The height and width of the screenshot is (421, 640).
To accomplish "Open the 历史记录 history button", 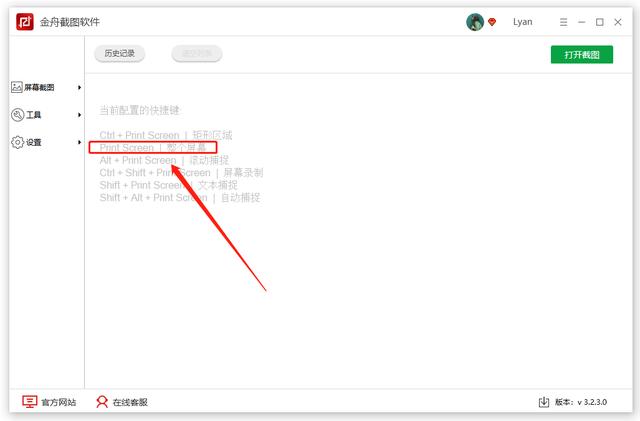I will pyautogui.click(x=120, y=54).
